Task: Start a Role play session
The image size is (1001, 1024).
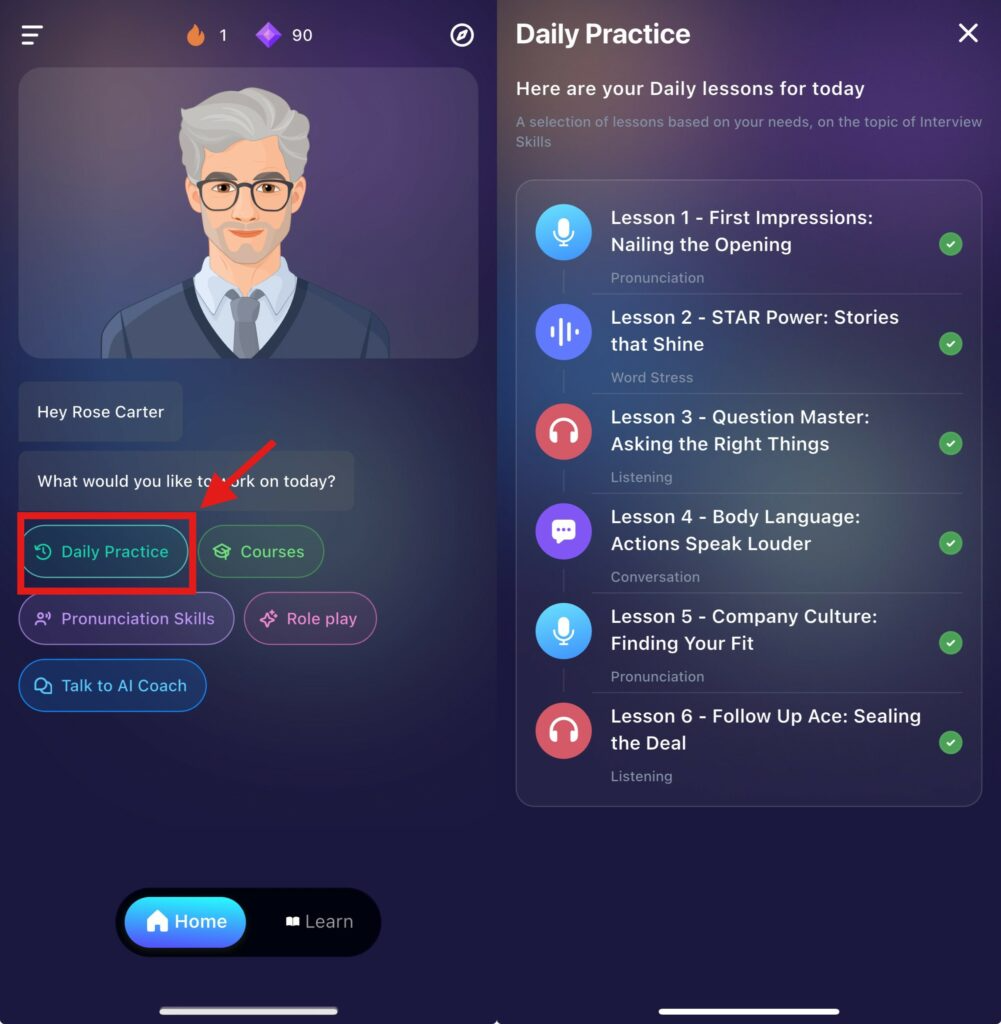Action: [x=310, y=618]
